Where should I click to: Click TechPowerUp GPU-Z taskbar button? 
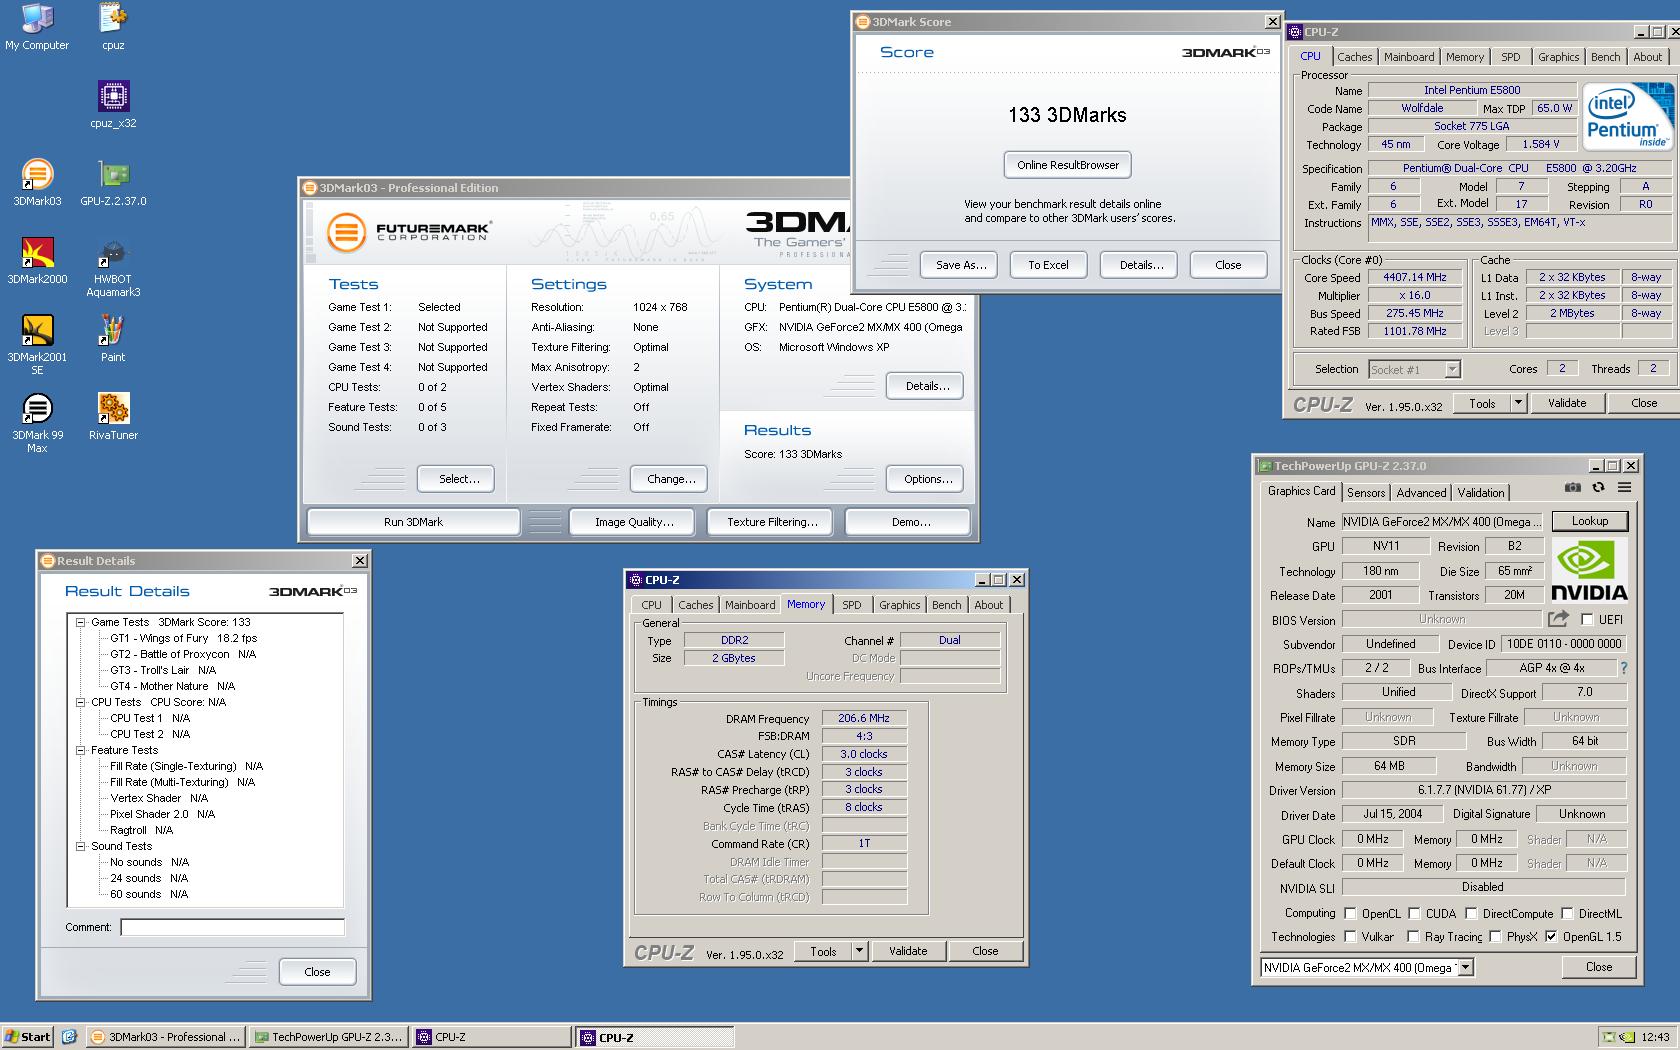click(329, 1037)
